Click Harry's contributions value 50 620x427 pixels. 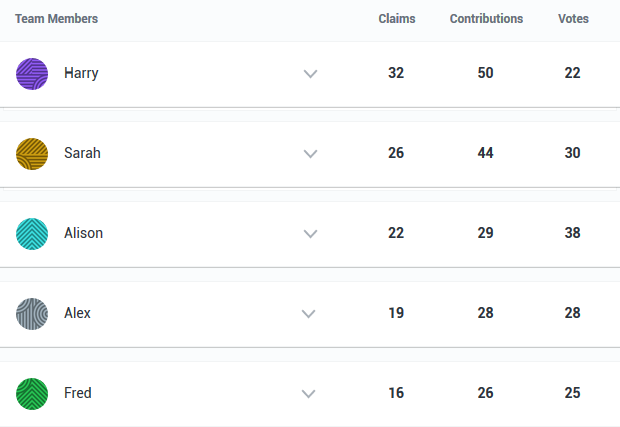486,73
